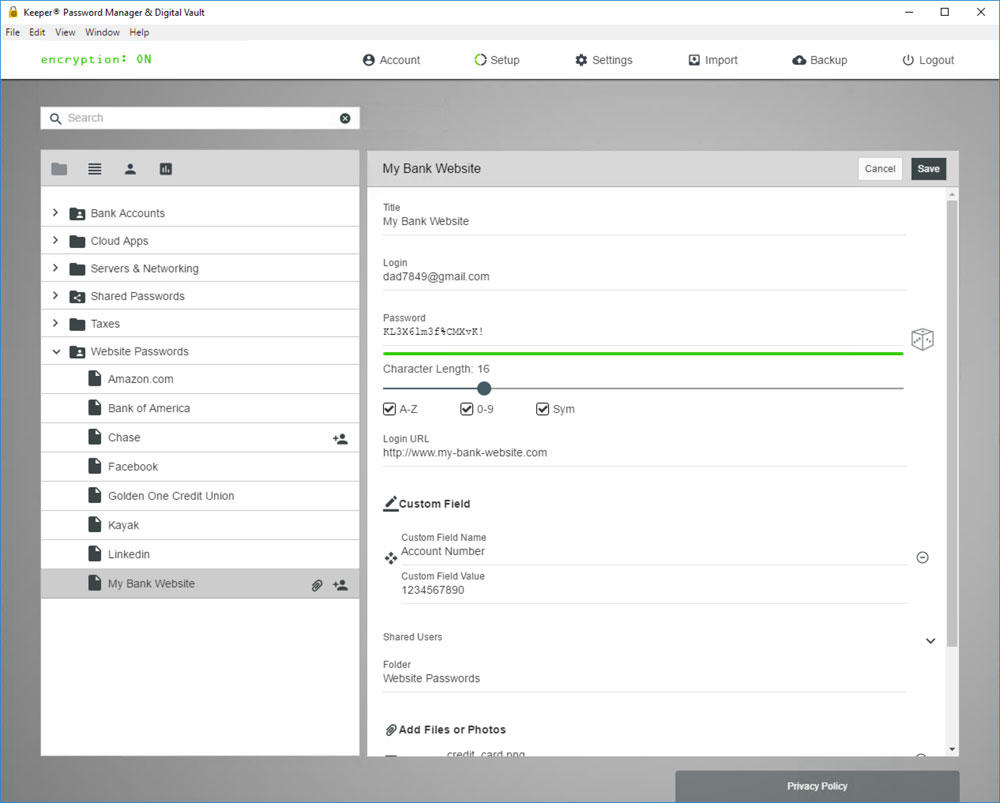The image size is (1000, 803).
Task: Click the Folder field Website Passwords
Action: click(x=644, y=679)
